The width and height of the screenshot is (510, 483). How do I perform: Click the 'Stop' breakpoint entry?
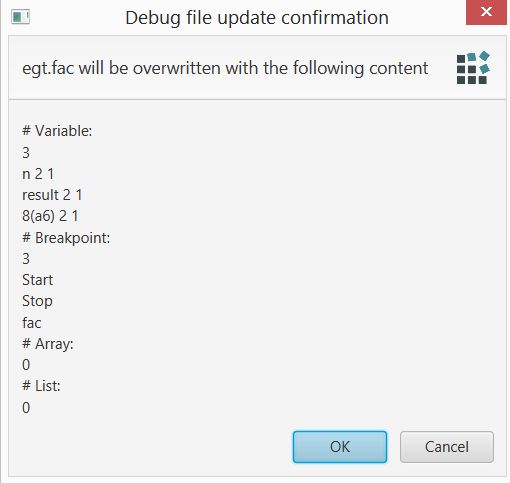pyautogui.click(x=37, y=302)
